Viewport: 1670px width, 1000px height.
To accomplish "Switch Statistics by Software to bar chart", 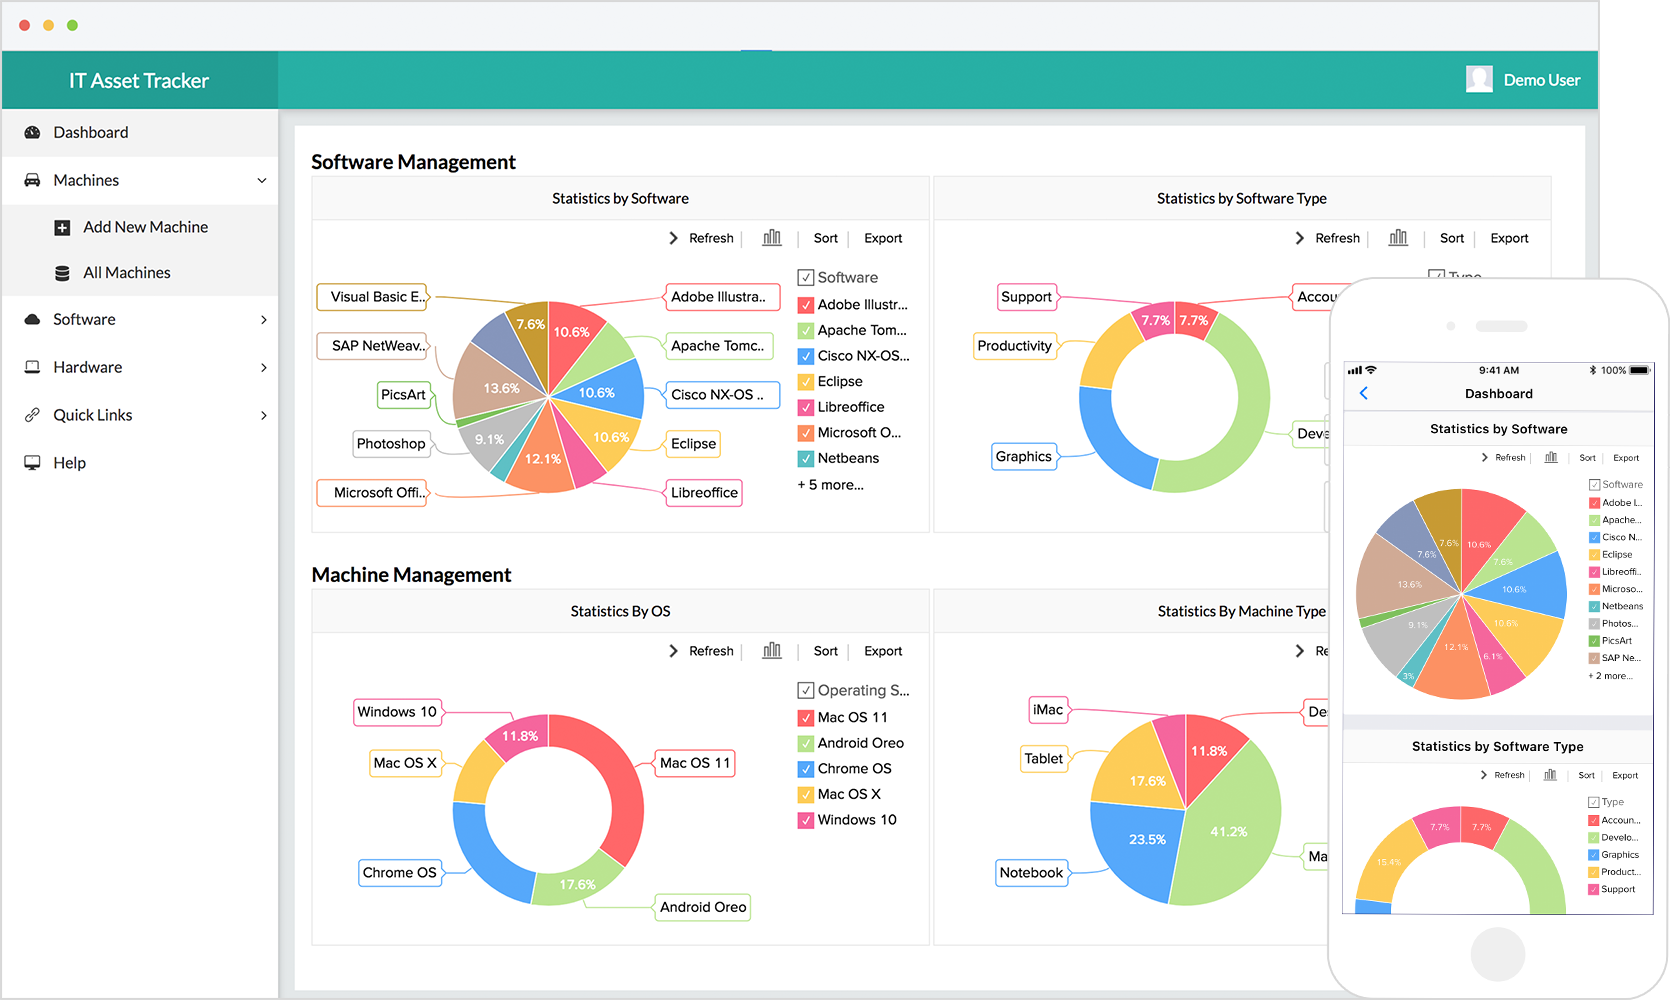I will click(x=772, y=238).
